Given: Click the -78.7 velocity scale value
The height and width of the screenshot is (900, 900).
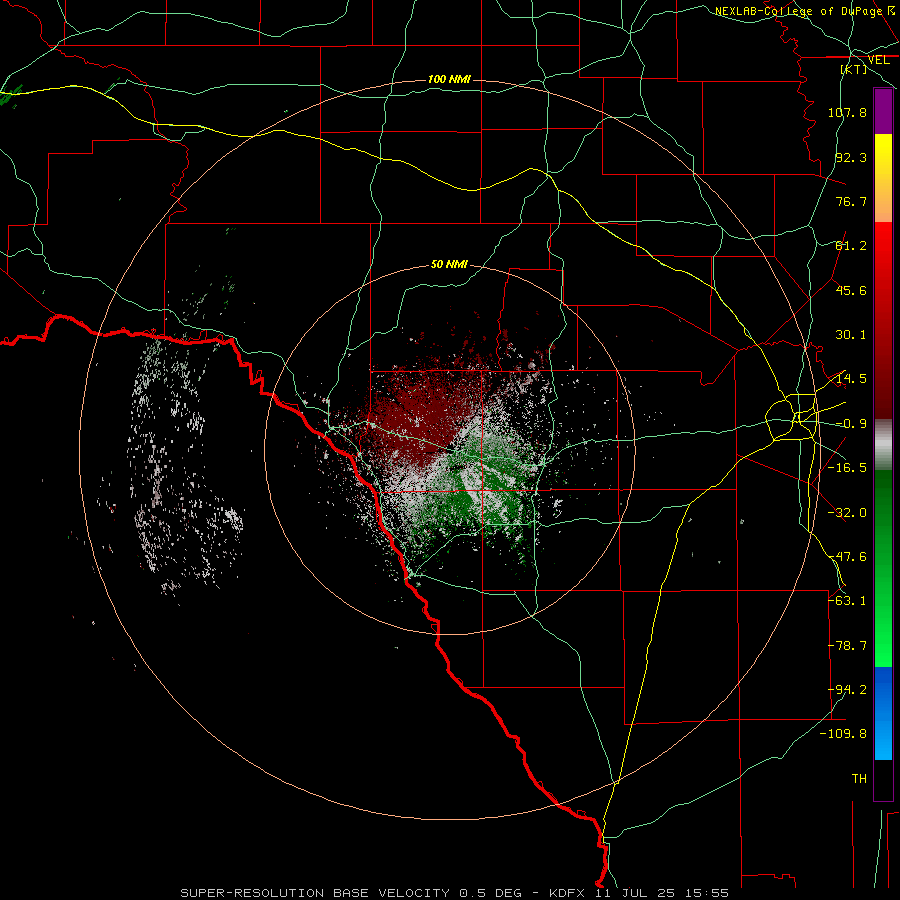Looking at the screenshot, I should pos(847,646).
